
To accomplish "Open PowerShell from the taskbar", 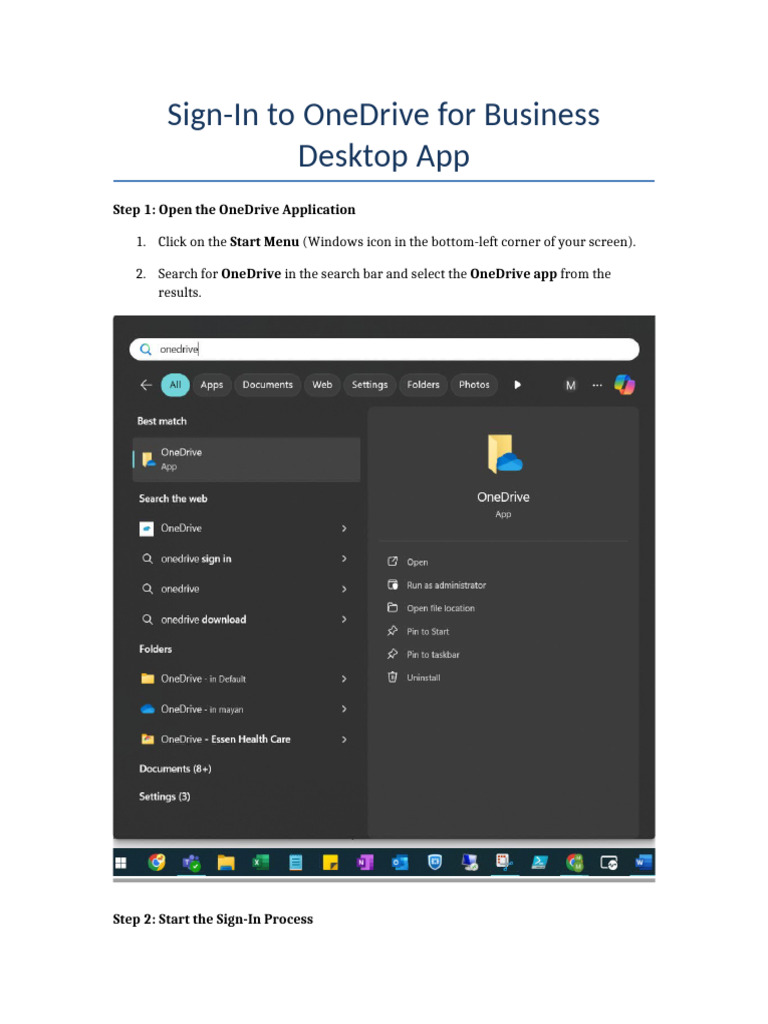I will [x=539, y=863].
